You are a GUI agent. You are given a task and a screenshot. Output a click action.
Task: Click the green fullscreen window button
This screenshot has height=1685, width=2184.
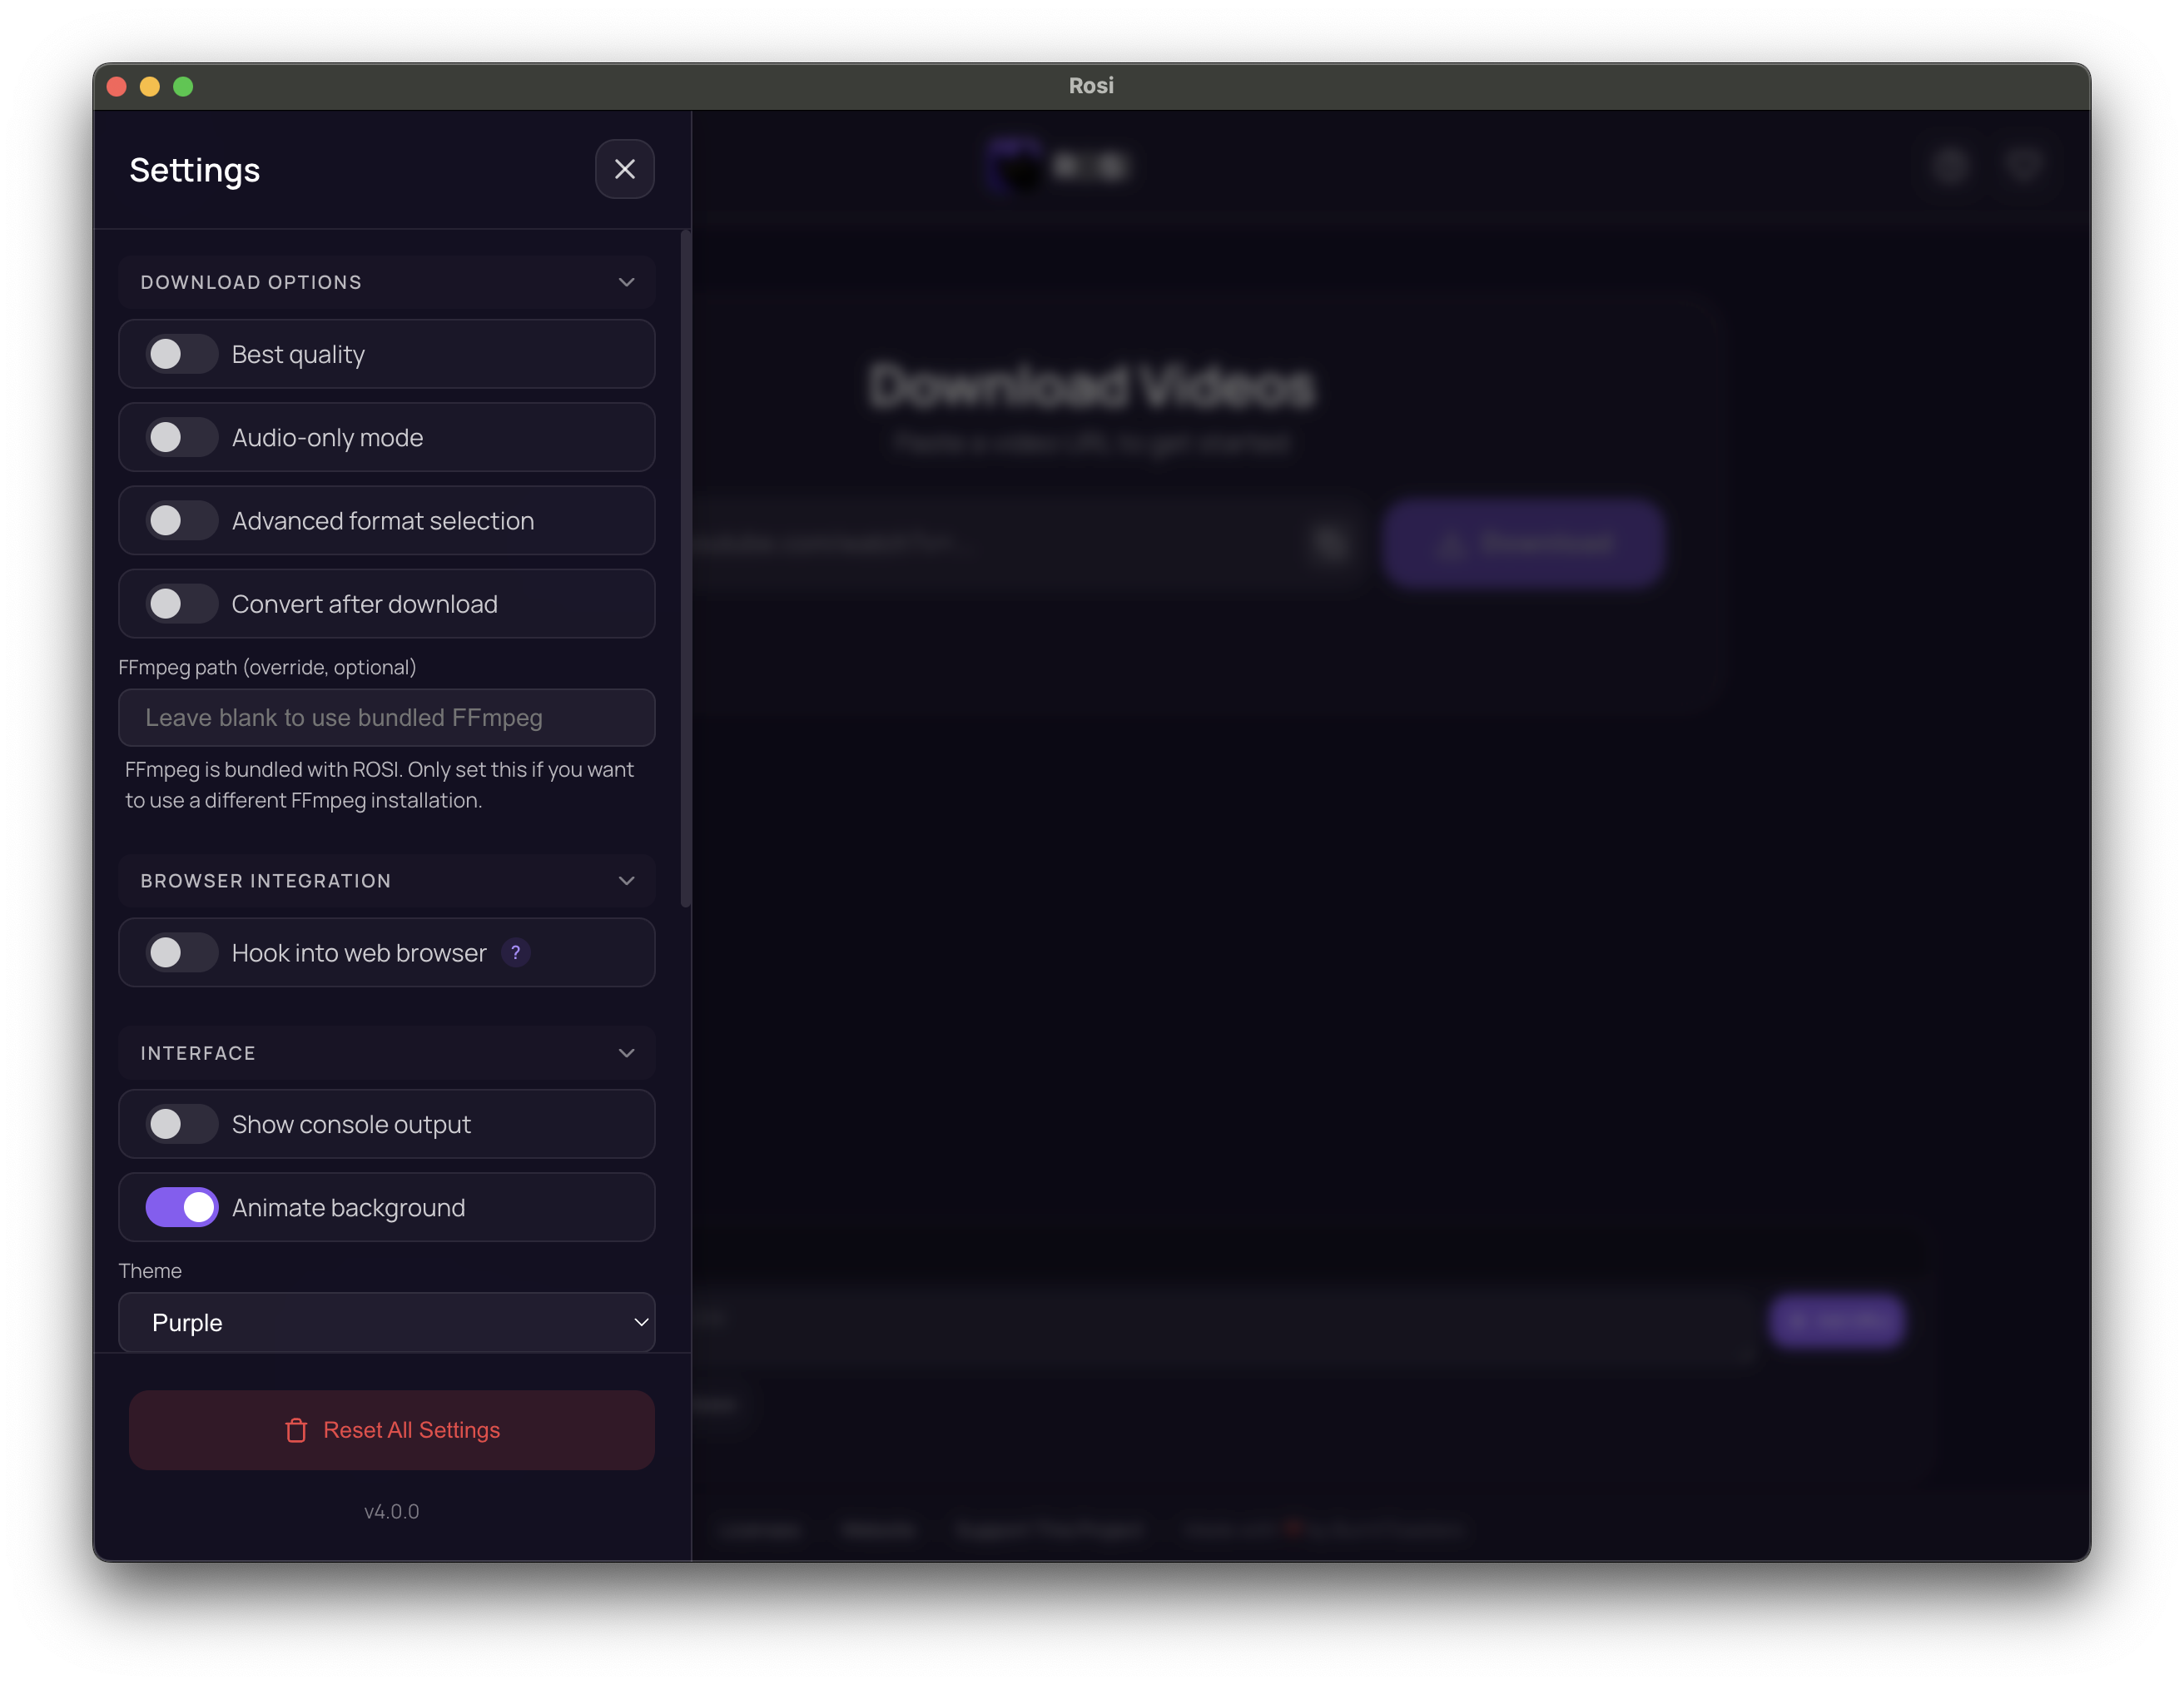(183, 87)
